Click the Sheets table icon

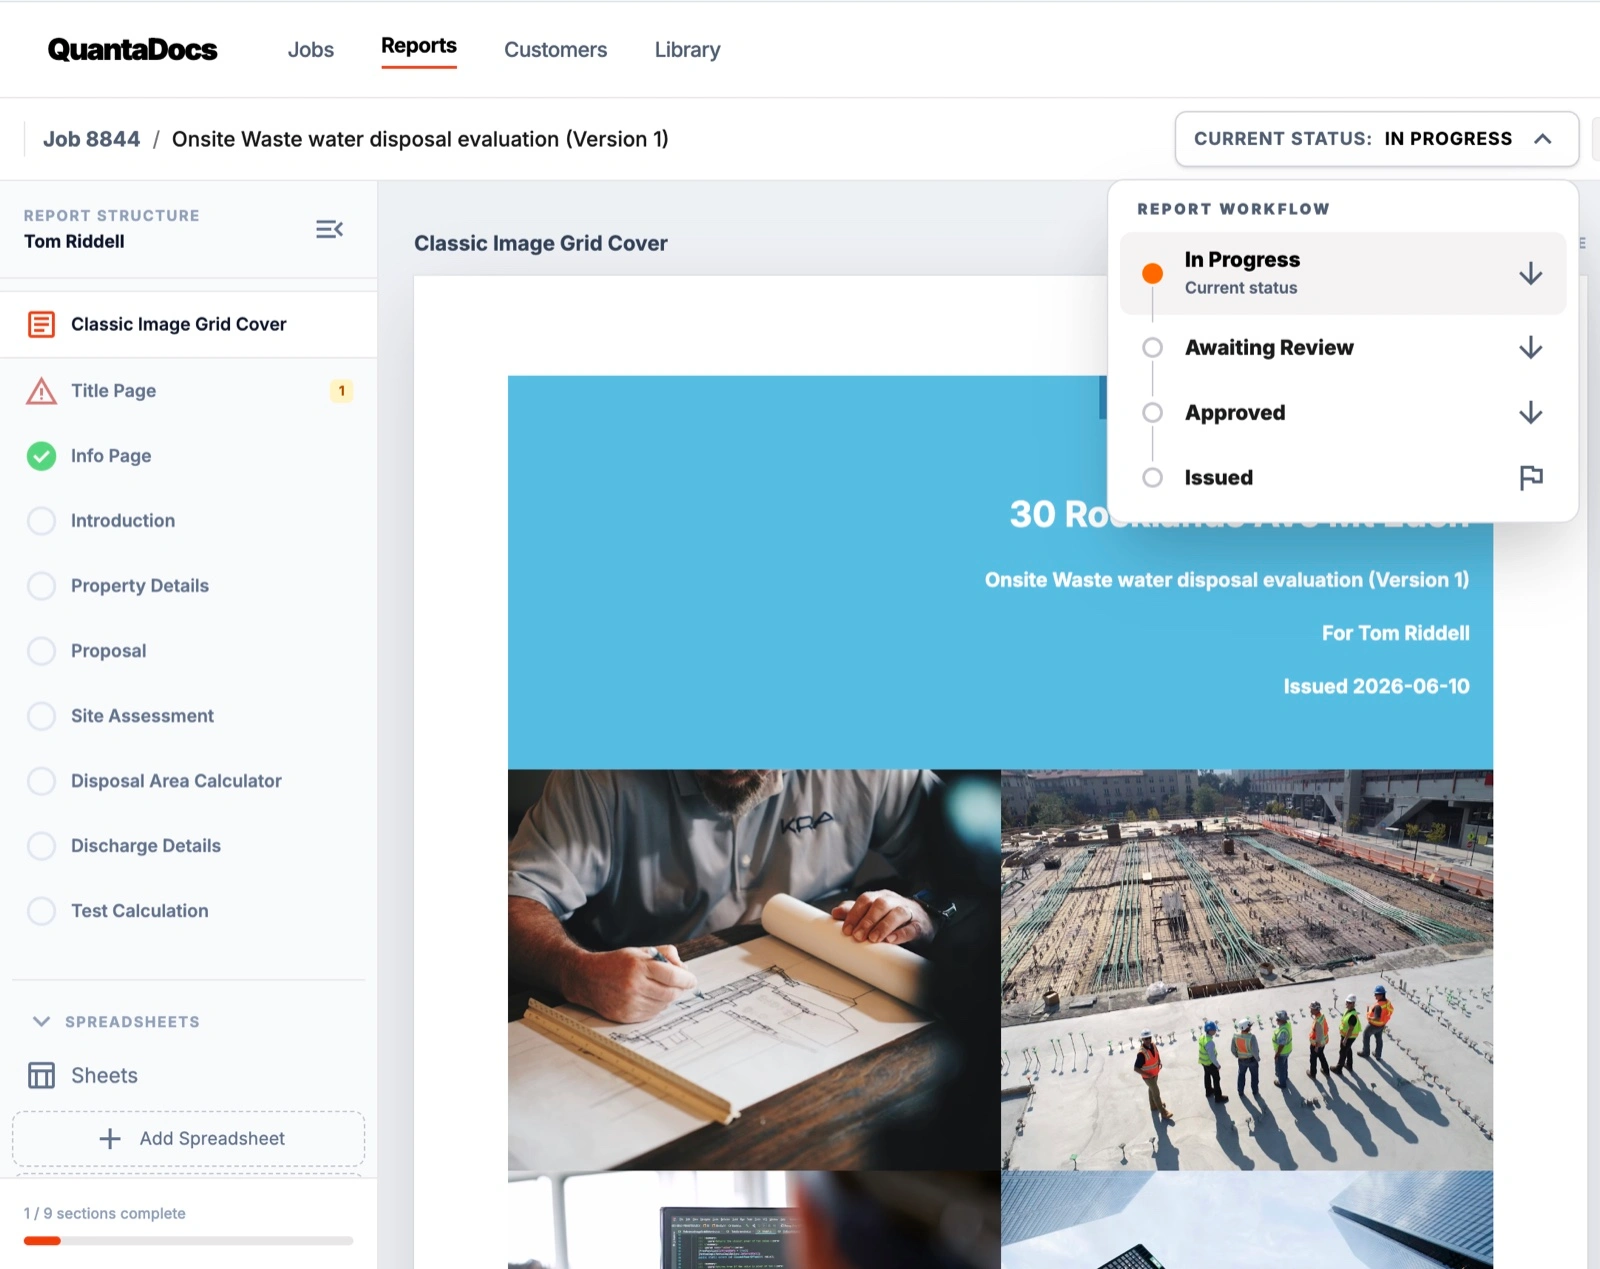pos(41,1075)
